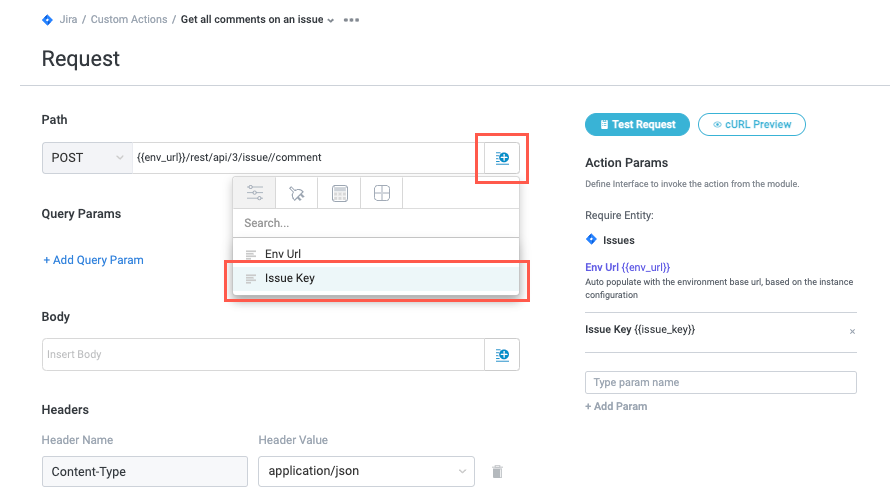Open the sliders parameters tab in popup
The width and height of the screenshot is (890, 496).
click(254, 193)
